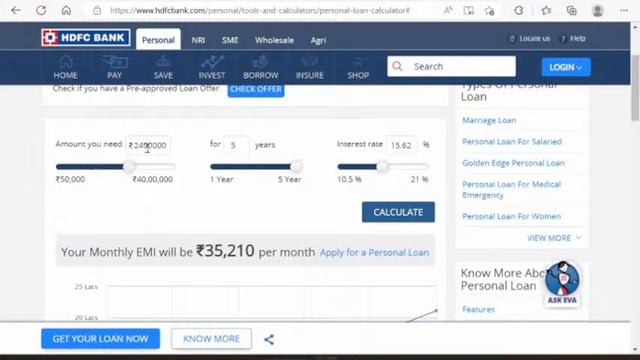The width and height of the screenshot is (640, 360).
Task: Activate Read aloud icon in address bar
Action: tap(448, 11)
